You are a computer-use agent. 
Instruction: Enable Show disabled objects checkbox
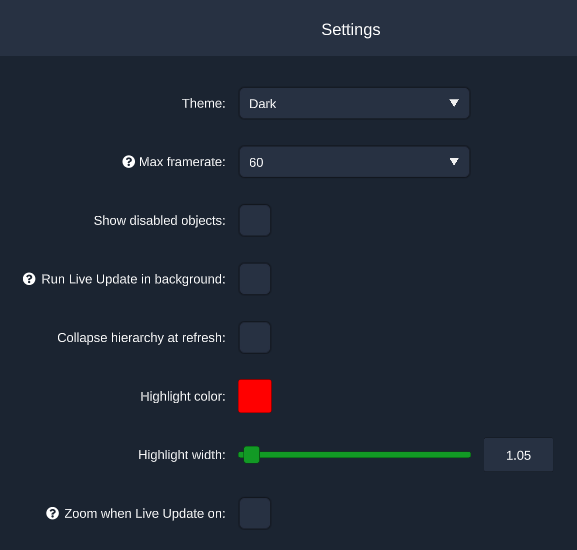255,220
